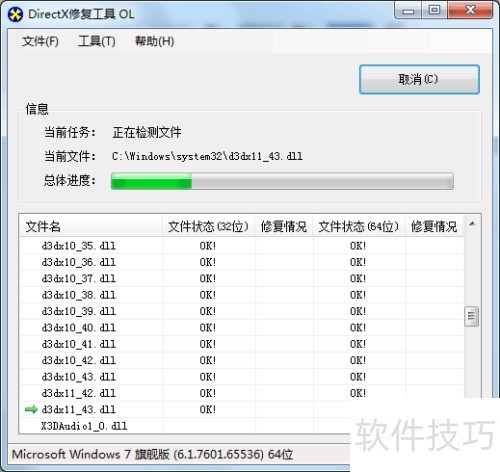Image resolution: width=500 pixels, height=472 pixels.
Task: Open the 工具(T) menu
Action: pos(97,41)
